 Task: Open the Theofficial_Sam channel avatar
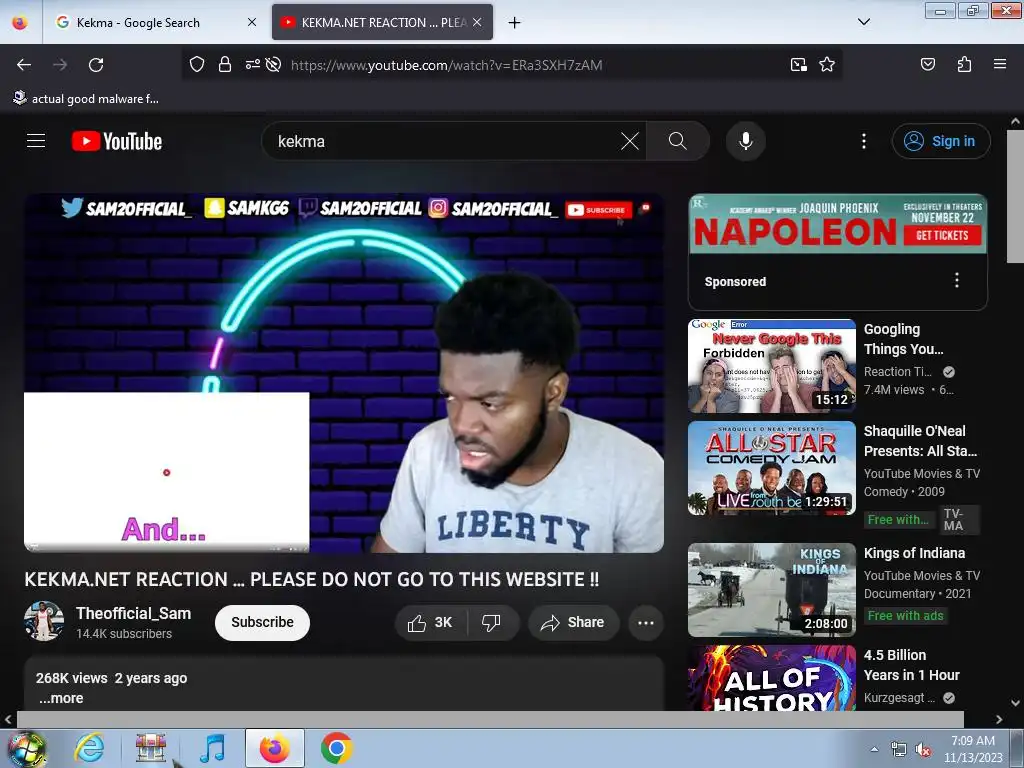tap(44, 621)
